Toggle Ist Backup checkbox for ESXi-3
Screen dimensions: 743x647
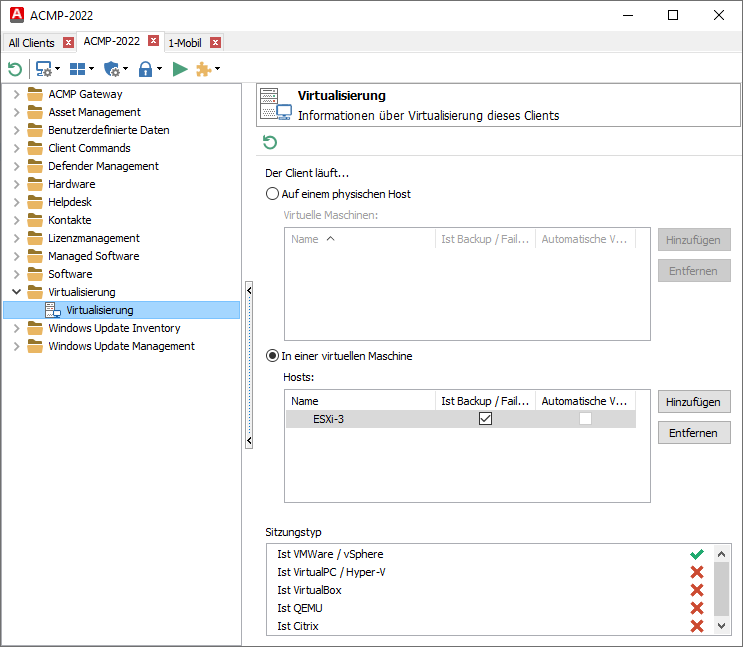click(x=485, y=419)
